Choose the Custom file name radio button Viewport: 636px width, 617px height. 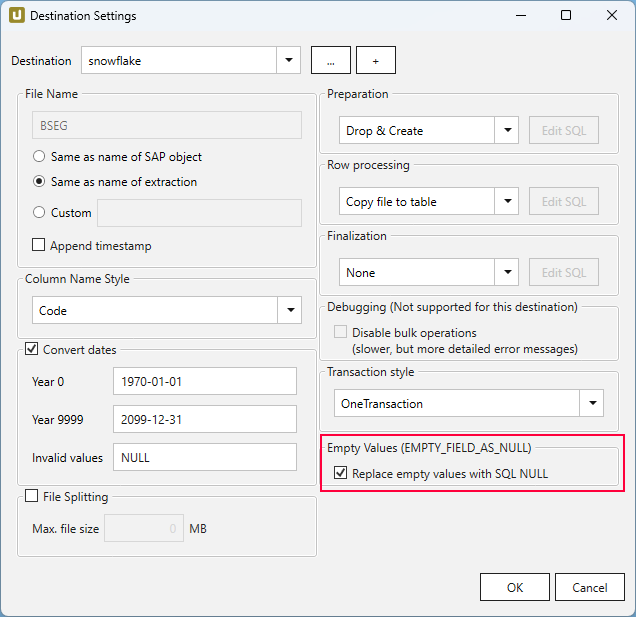pyautogui.click(x=39, y=213)
